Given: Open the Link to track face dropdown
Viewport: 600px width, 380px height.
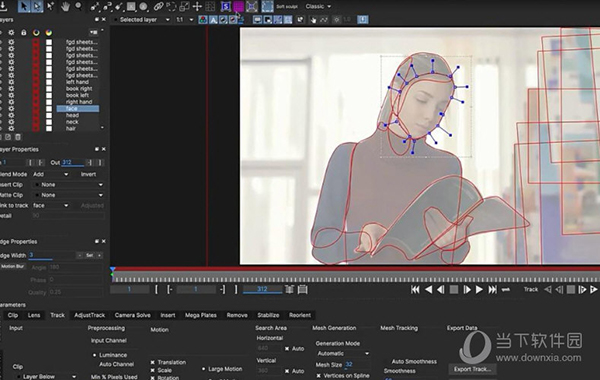Looking at the screenshot, I should [x=51, y=205].
